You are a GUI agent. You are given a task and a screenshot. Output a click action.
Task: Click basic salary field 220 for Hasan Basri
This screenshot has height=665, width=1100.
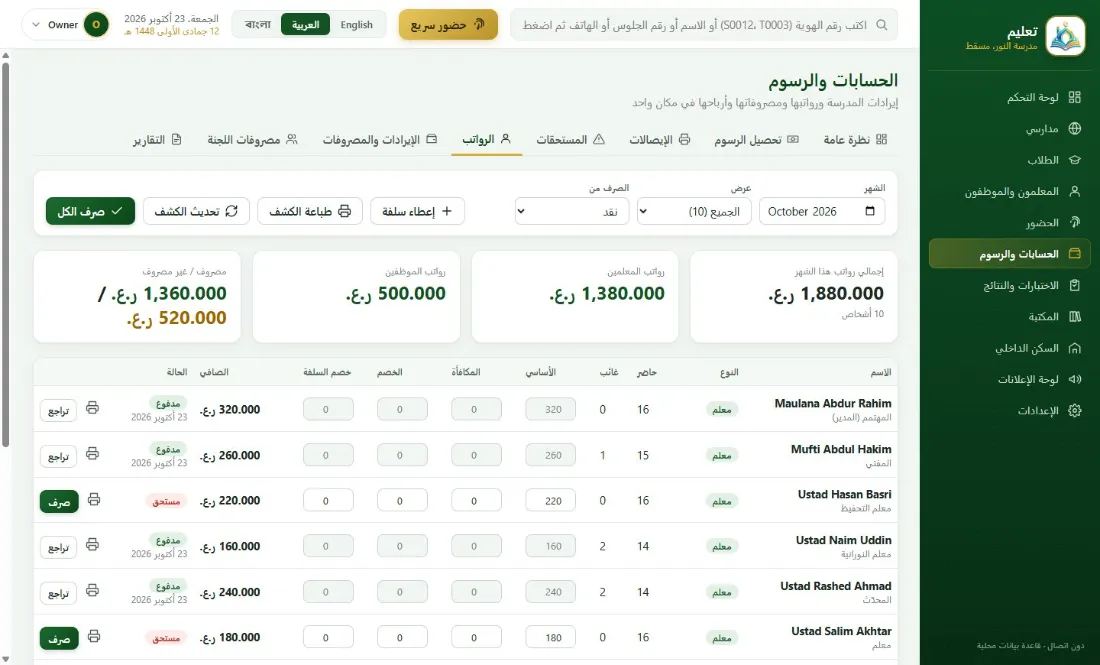[551, 501]
